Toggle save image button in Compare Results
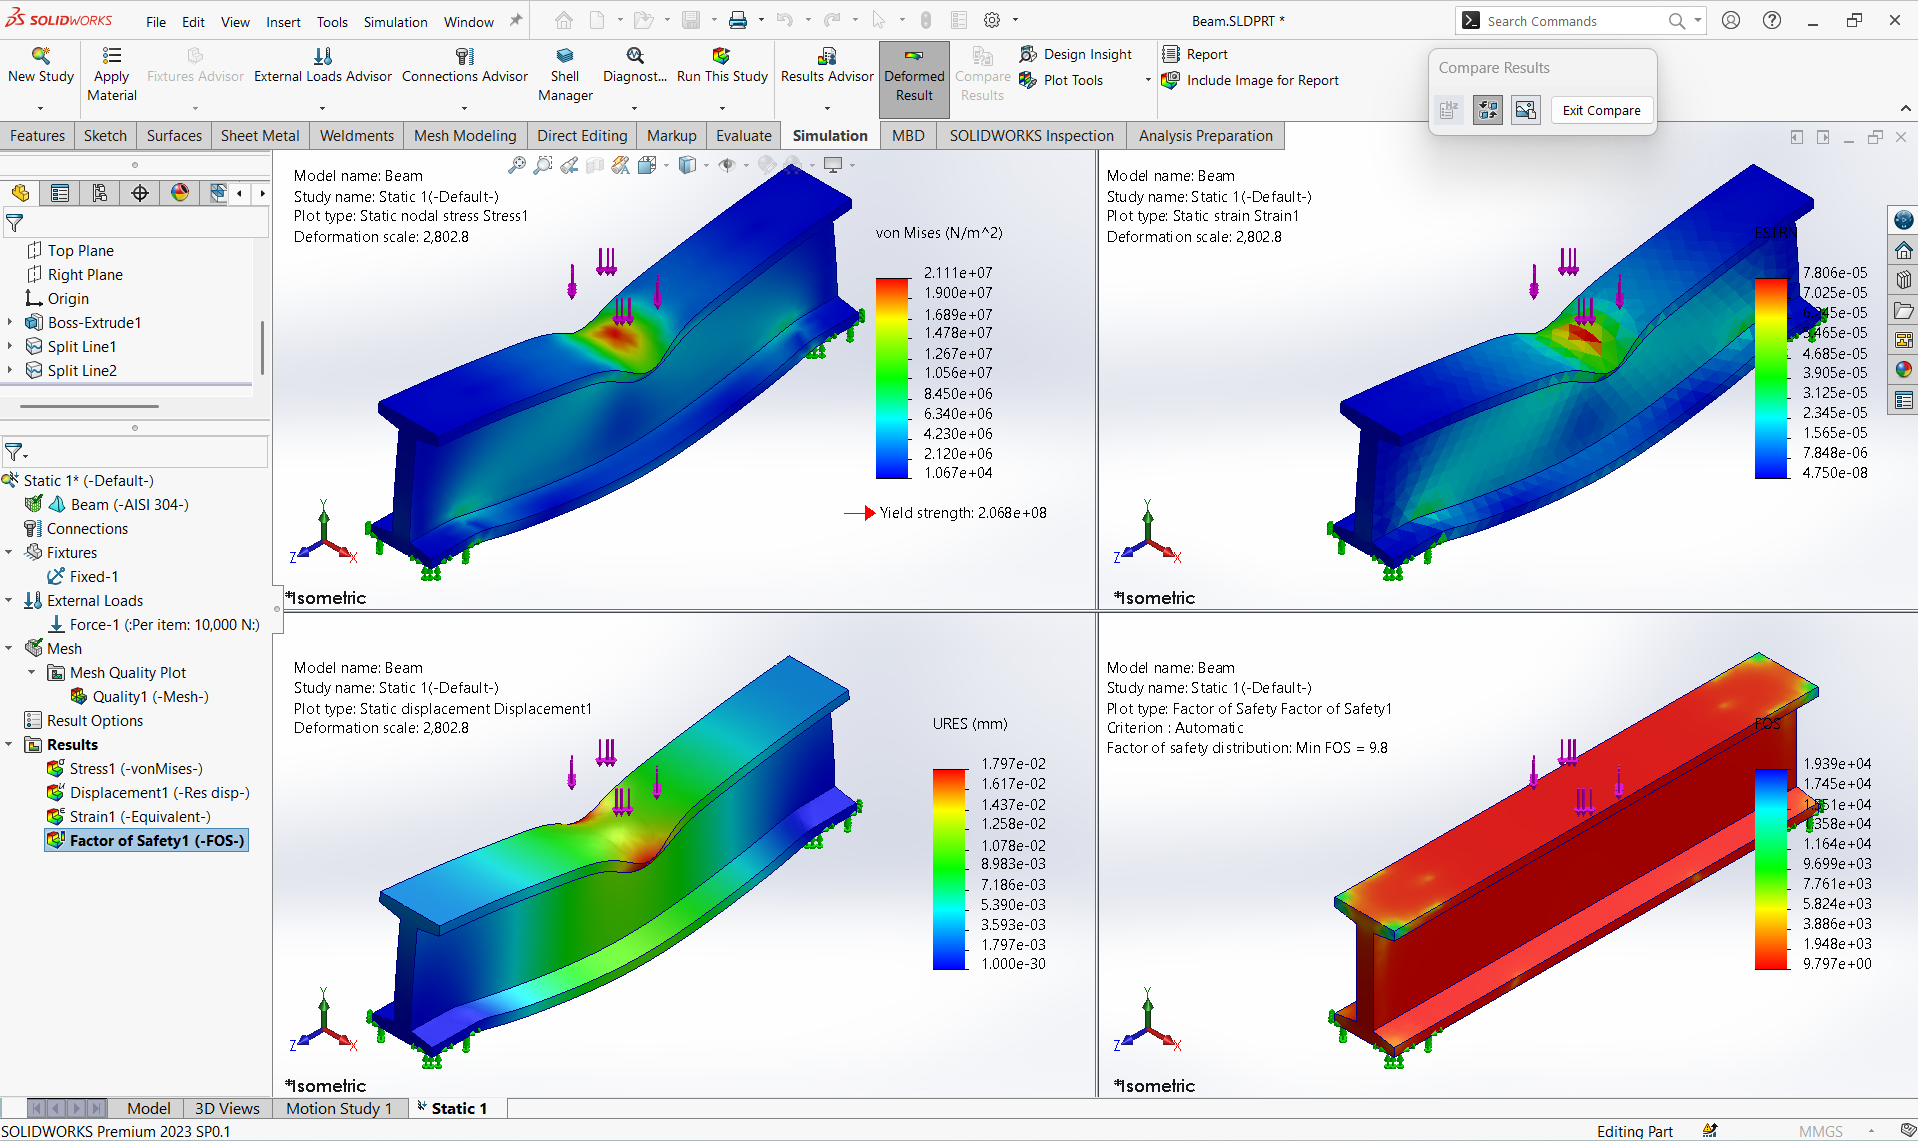This screenshot has height=1141, width=1918. 1526,110
